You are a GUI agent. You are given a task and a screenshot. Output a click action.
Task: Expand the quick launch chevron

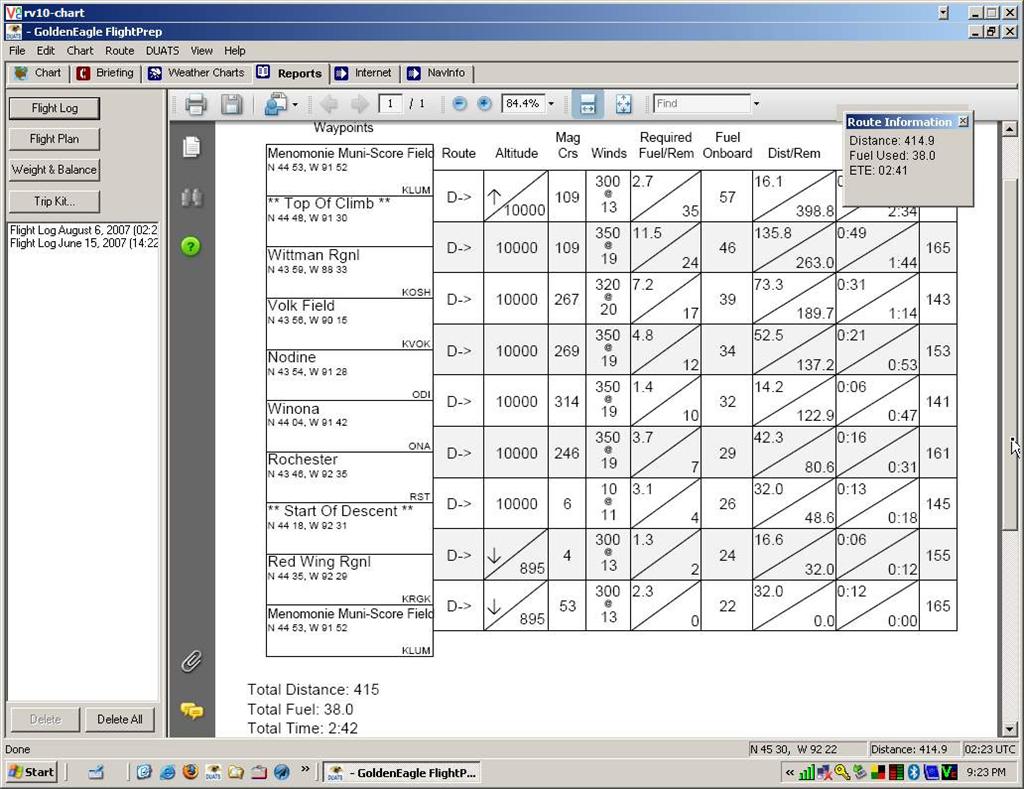[305, 770]
